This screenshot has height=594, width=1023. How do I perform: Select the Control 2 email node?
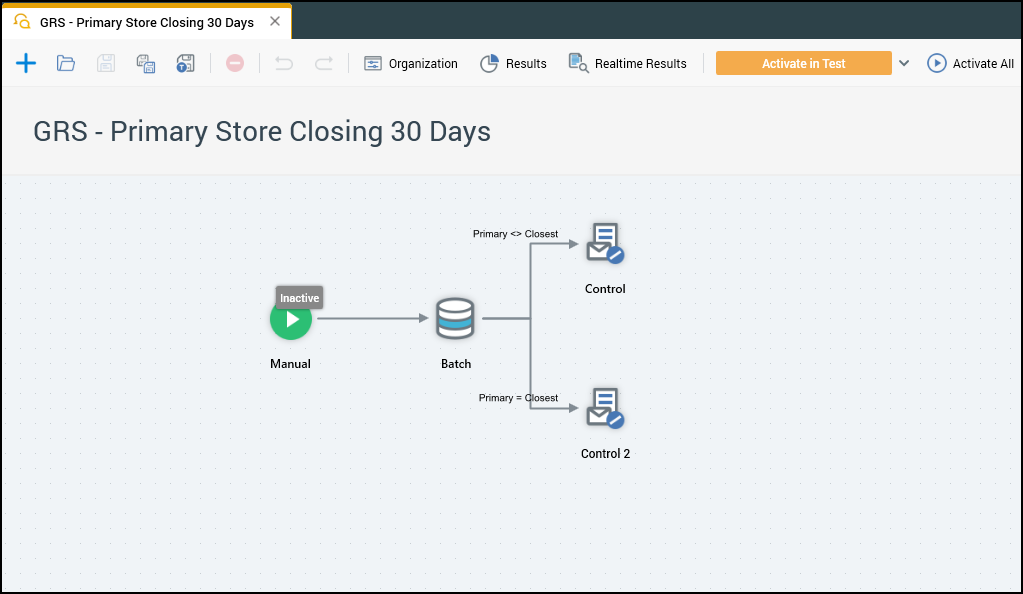coord(605,408)
